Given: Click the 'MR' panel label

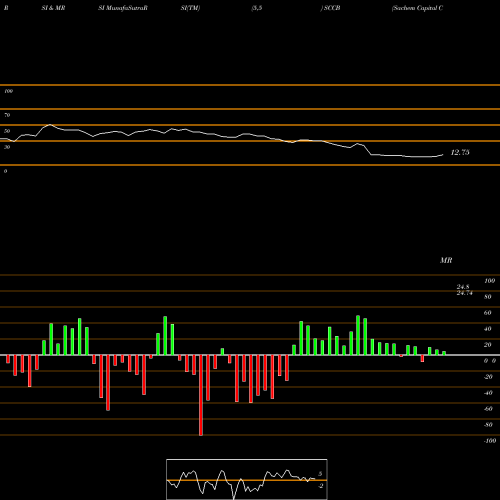Looking at the screenshot, I should (x=446, y=260).
